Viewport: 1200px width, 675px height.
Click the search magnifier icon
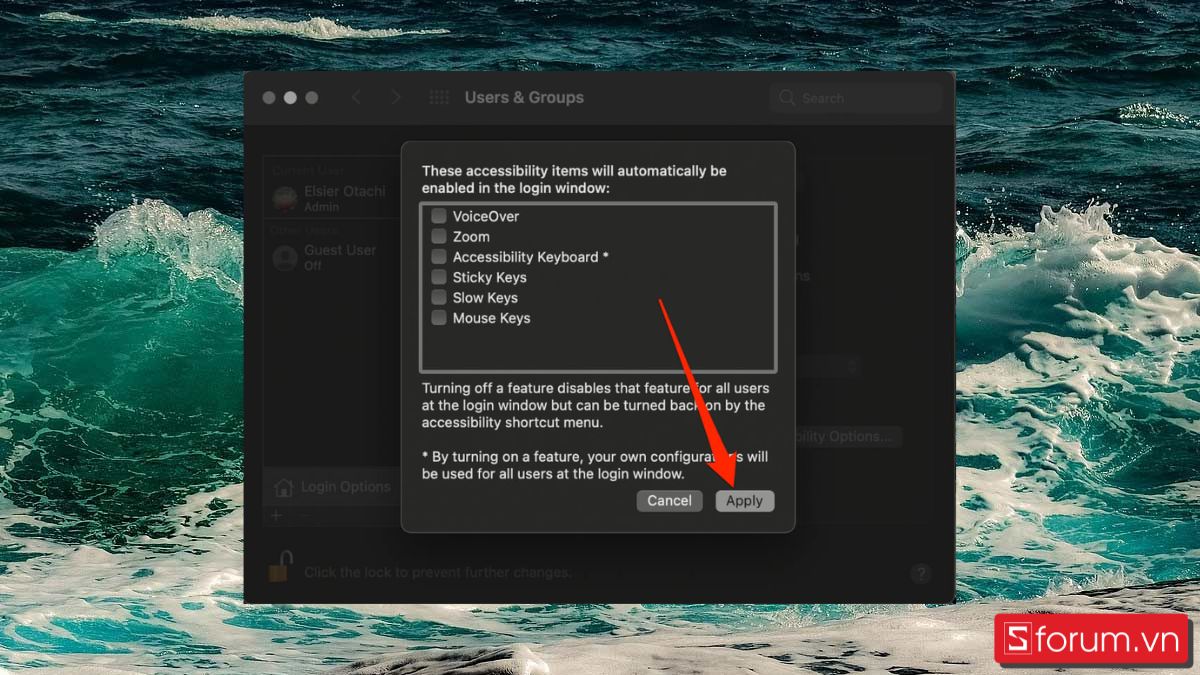pos(787,98)
